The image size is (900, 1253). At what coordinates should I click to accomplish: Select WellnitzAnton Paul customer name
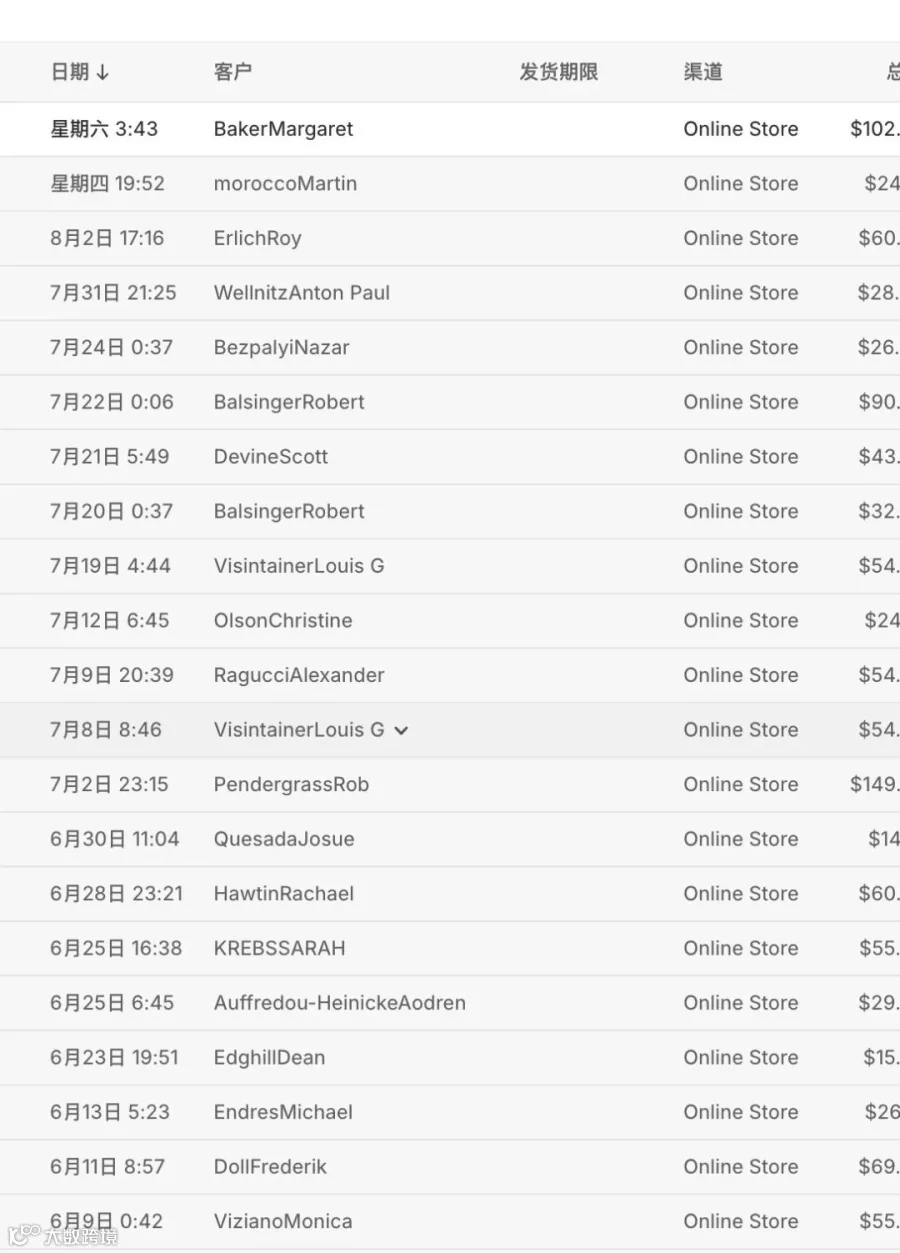(x=302, y=293)
